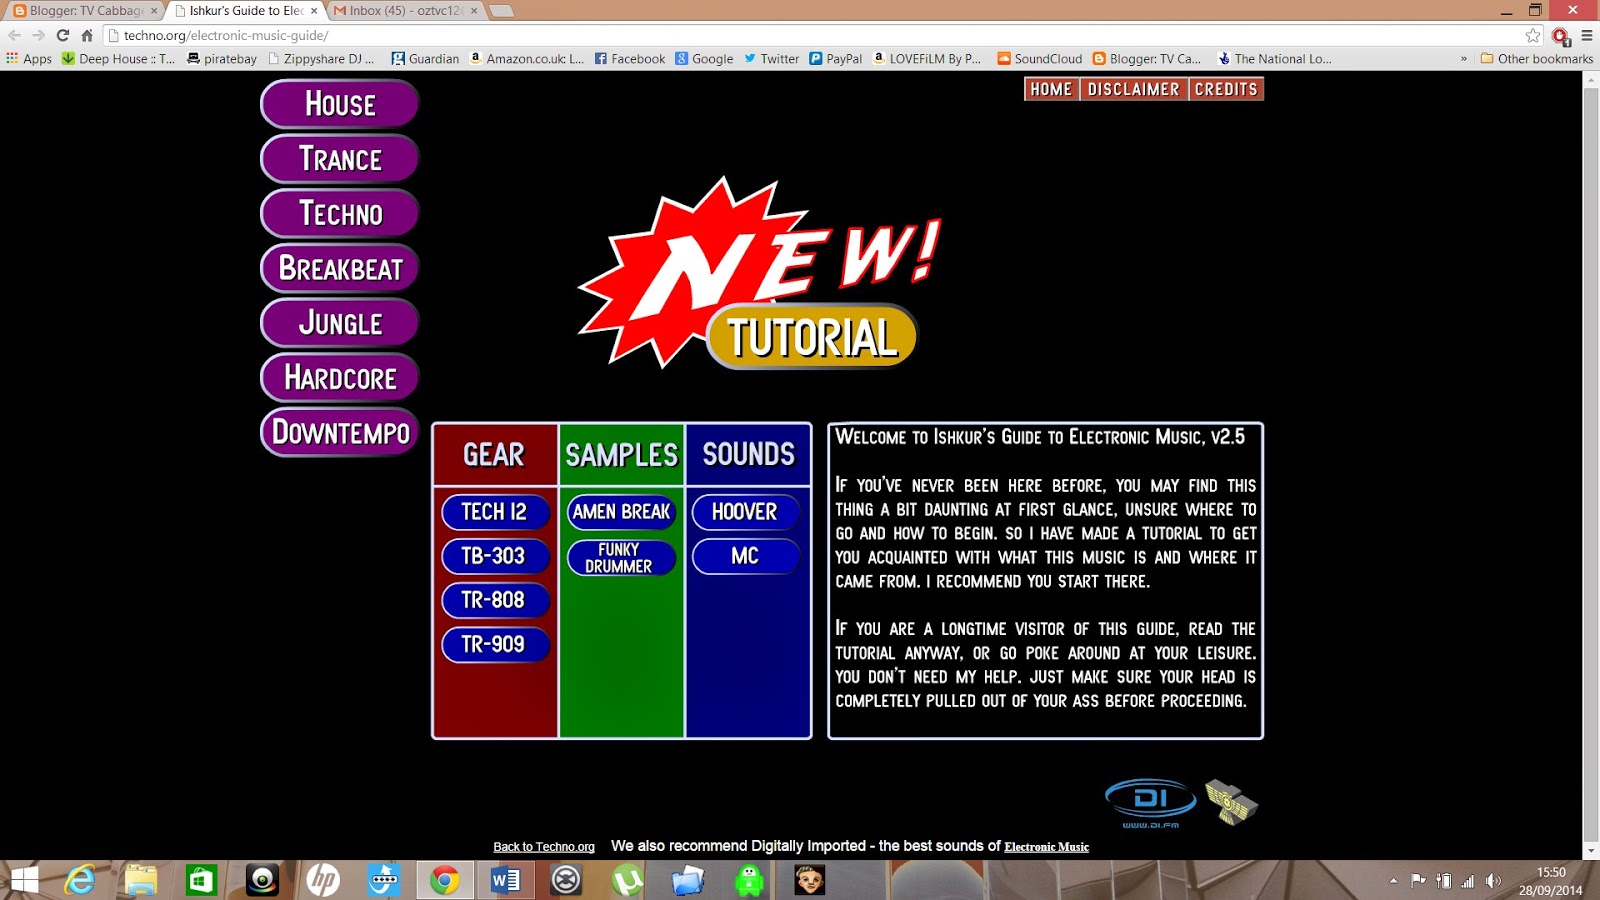
Task: Open the SoundCloud bookmark
Action: (1040, 59)
